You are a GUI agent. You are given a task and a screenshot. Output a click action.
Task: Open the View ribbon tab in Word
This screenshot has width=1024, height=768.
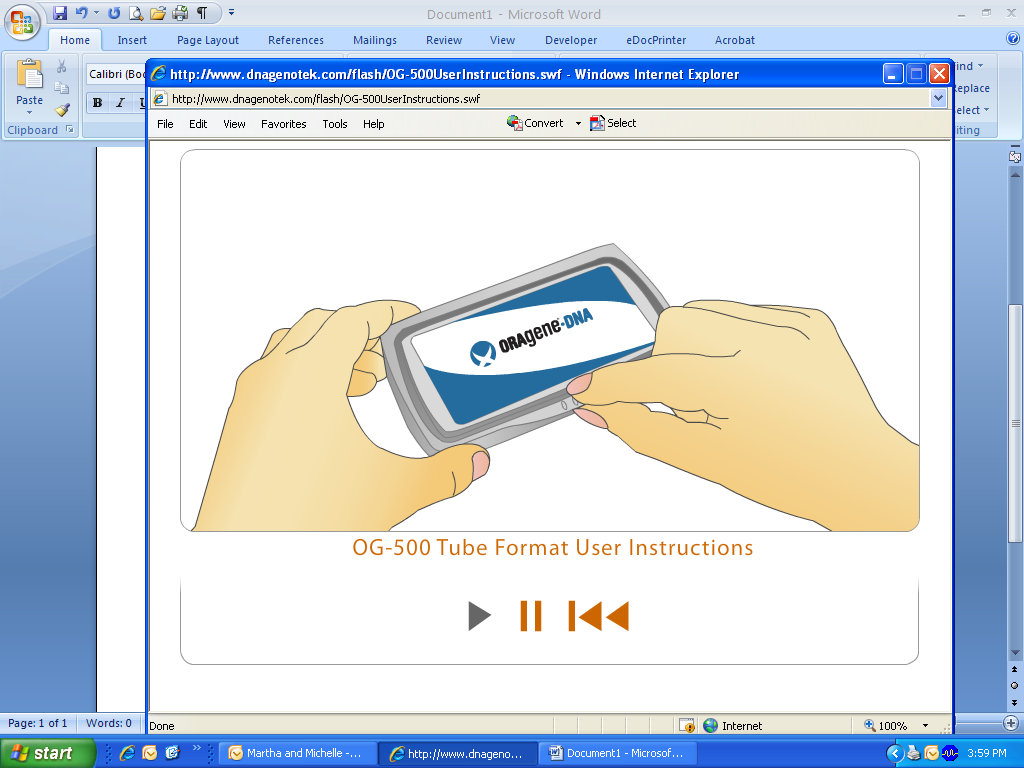[502, 40]
